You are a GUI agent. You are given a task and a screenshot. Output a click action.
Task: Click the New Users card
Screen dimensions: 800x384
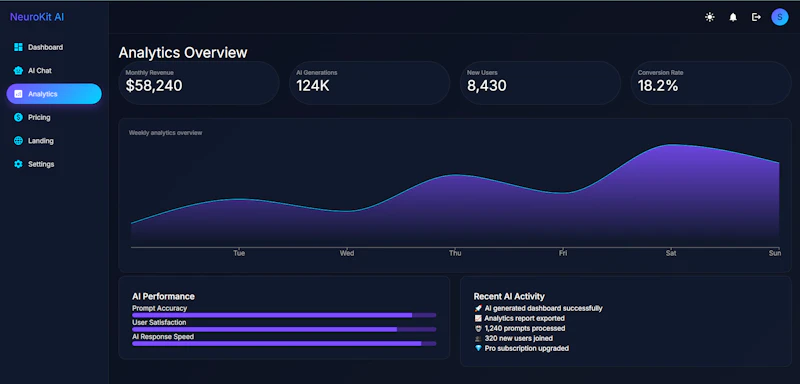540,83
